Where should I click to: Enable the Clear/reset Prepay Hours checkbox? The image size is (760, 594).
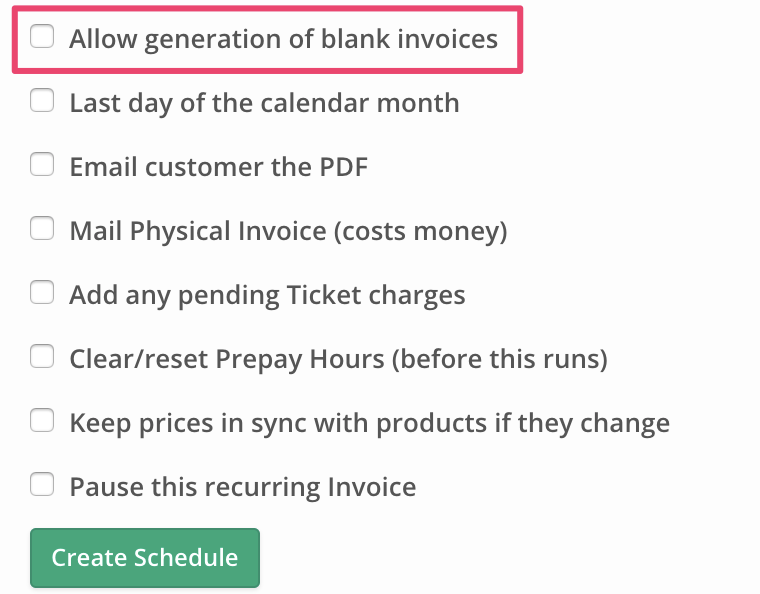coord(42,357)
